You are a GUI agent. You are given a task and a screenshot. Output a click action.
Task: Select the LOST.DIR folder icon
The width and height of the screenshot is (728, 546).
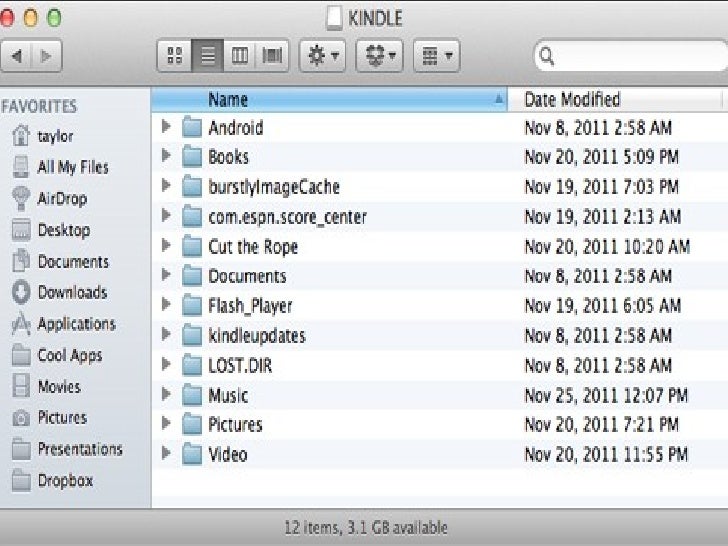coord(192,365)
